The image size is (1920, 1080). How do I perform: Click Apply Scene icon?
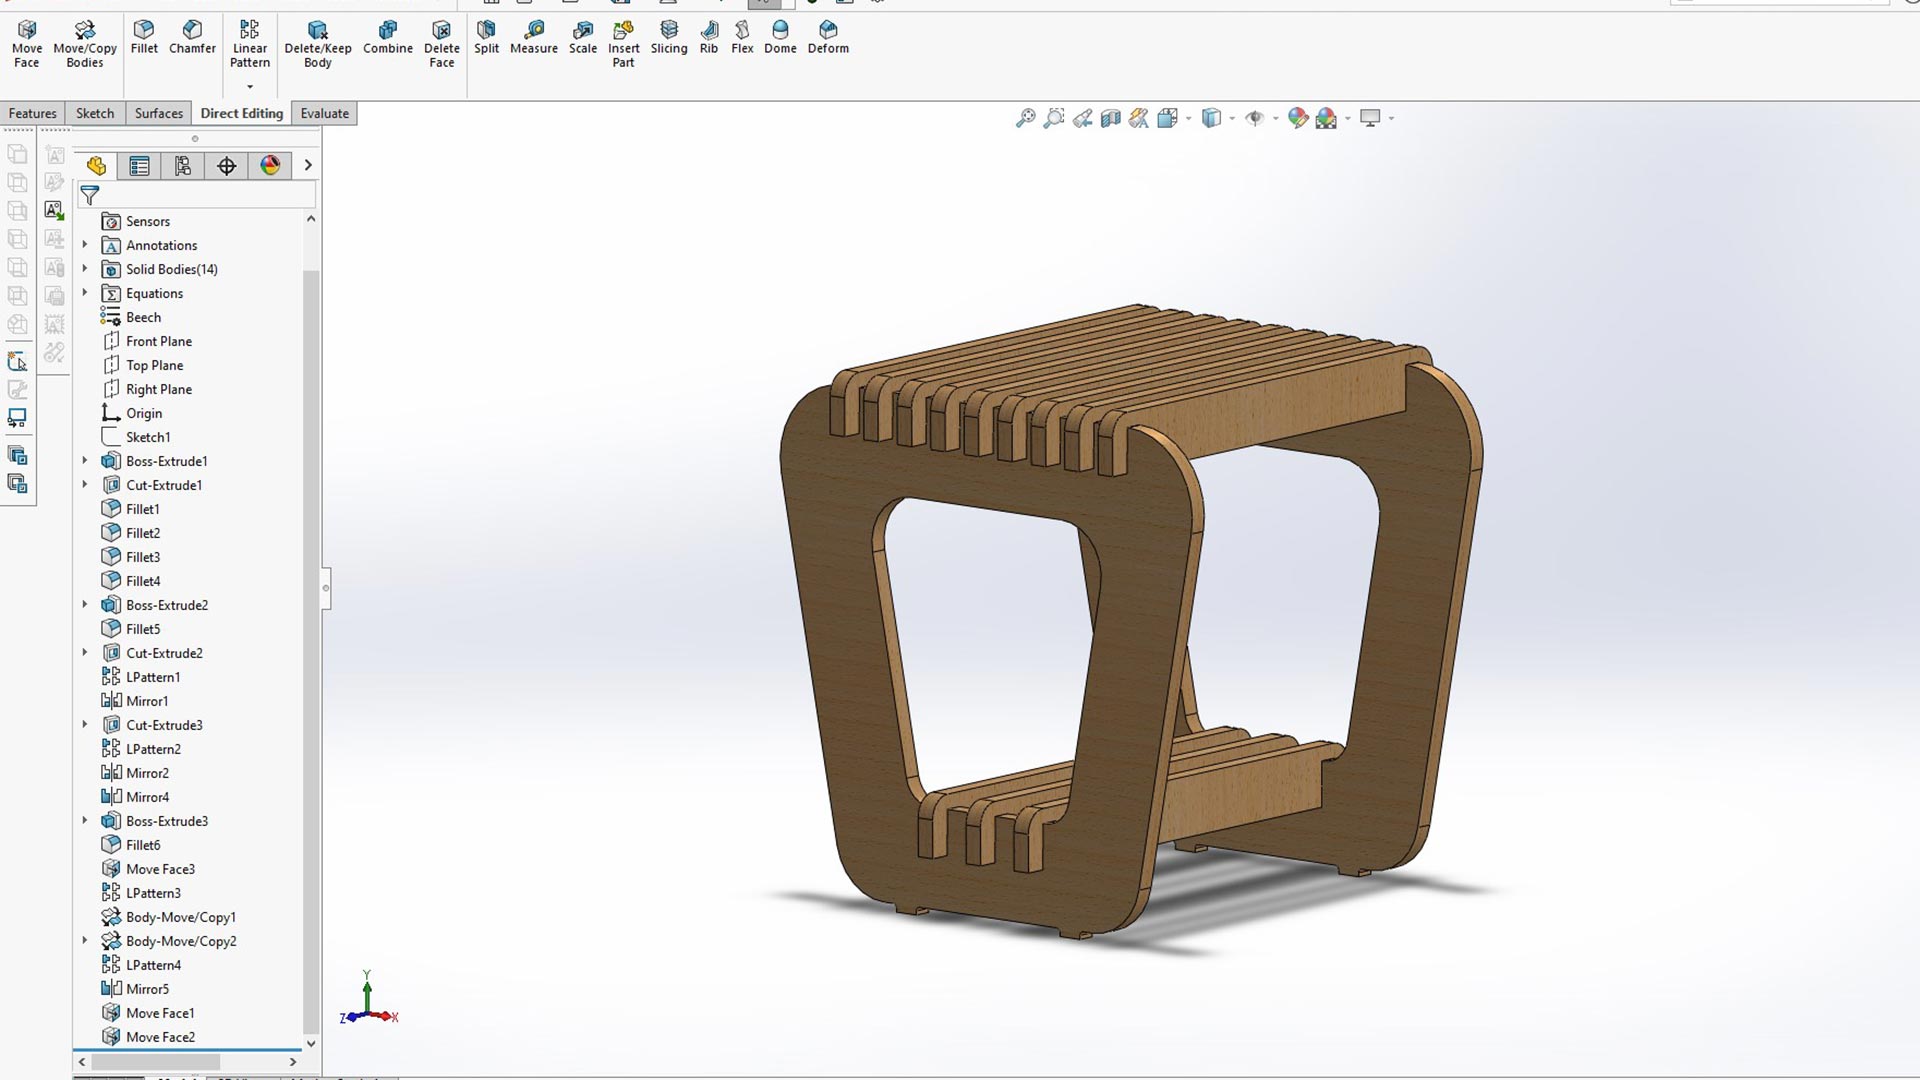click(1326, 119)
